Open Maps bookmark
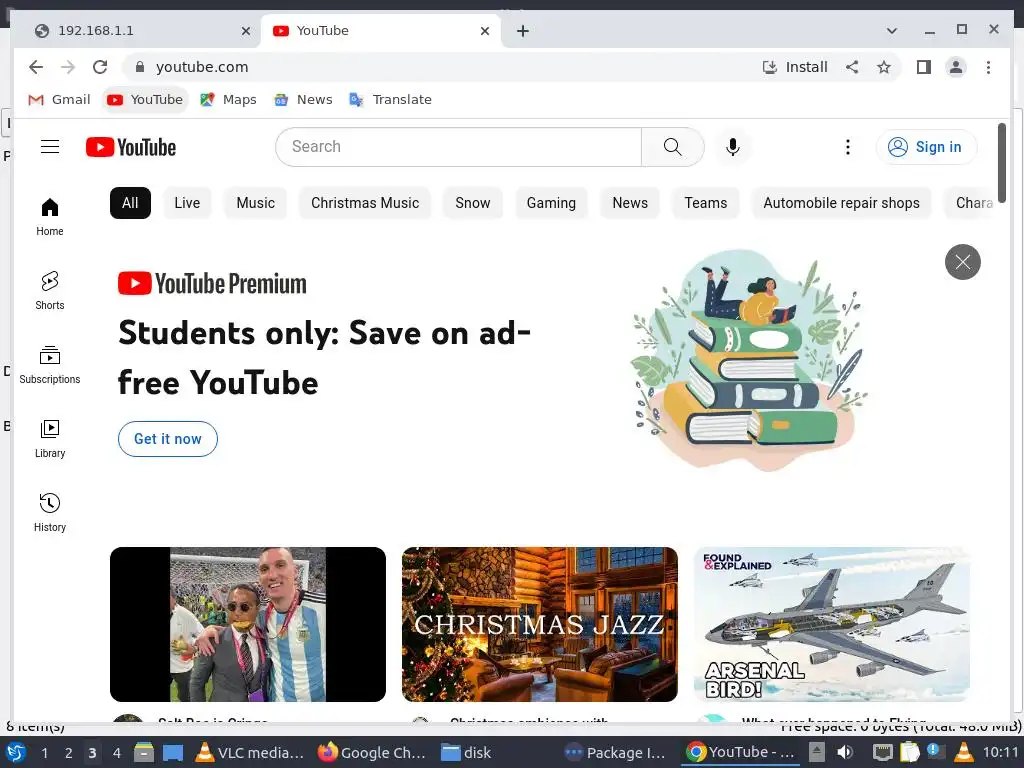This screenshot has width=1024, height=768. [228, 100]
